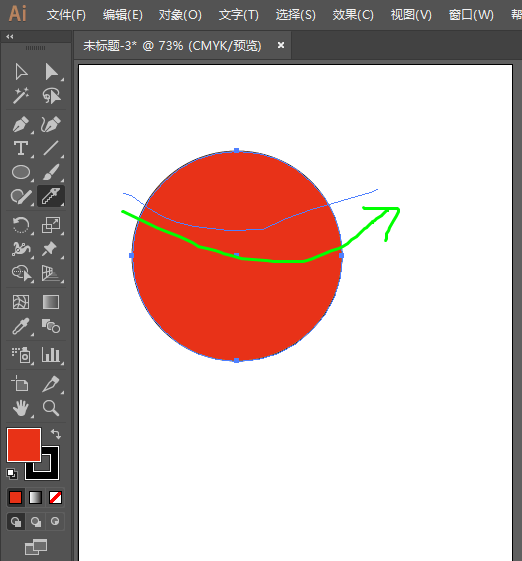Select the Line Segment tool
The height and width of the screenshot is (561, 522).
(51, 148)
